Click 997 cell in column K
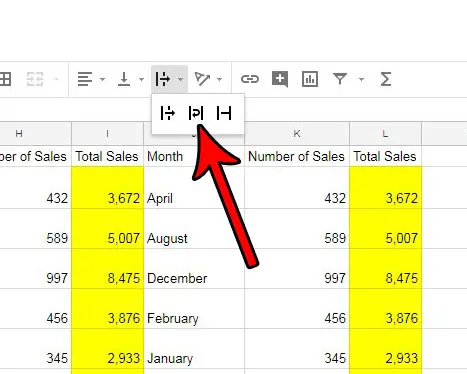Viewport: 467px width, 374px height. pyautogui.click(x=297, y=269)
